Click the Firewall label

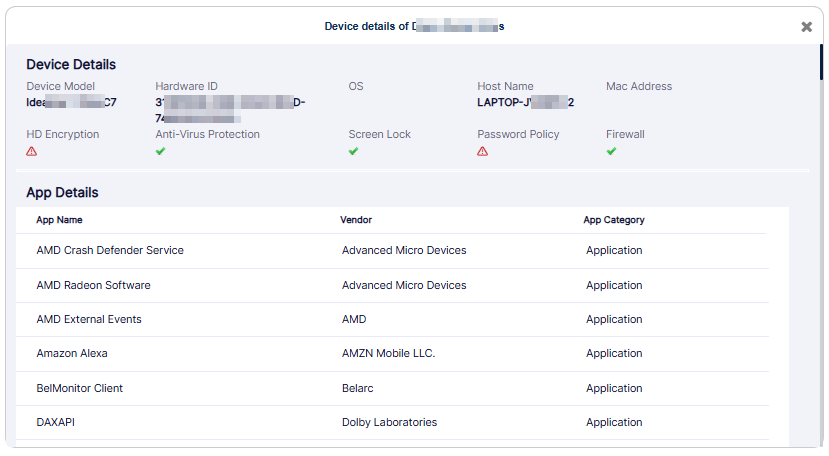(625, 134)
